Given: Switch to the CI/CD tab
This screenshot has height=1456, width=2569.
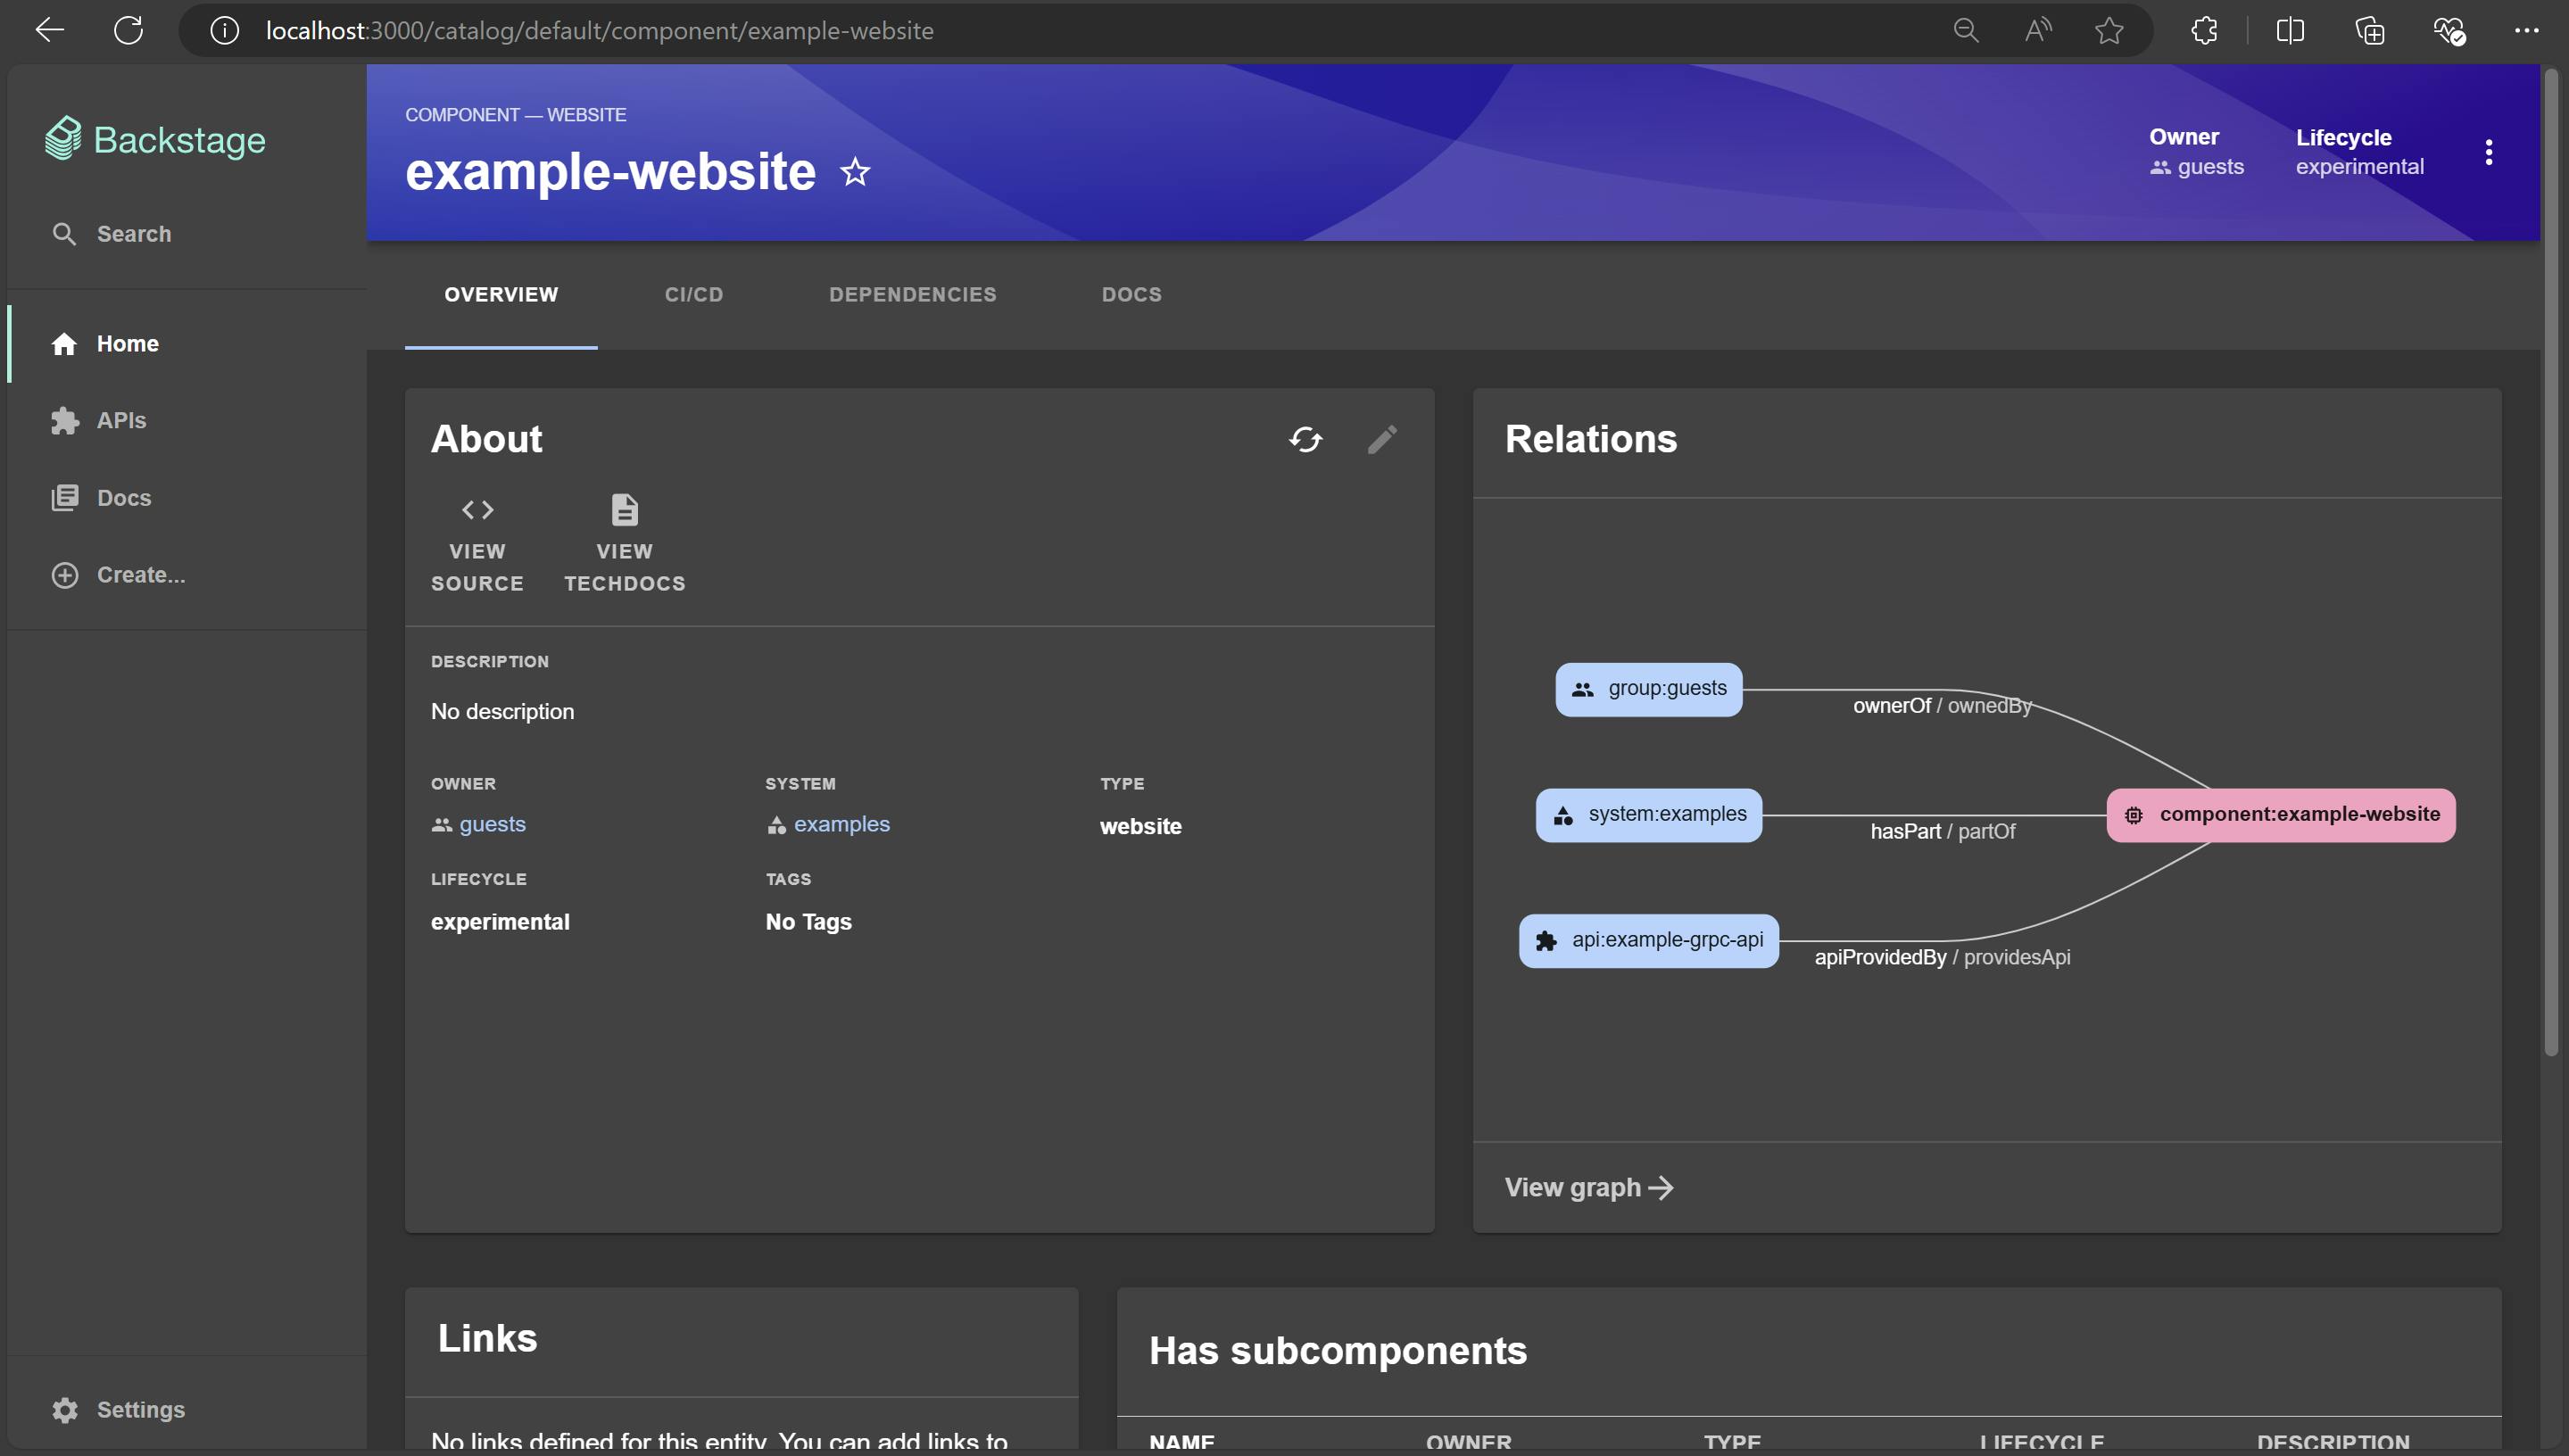Looking at the screenshot, I should tap(693, 295).
